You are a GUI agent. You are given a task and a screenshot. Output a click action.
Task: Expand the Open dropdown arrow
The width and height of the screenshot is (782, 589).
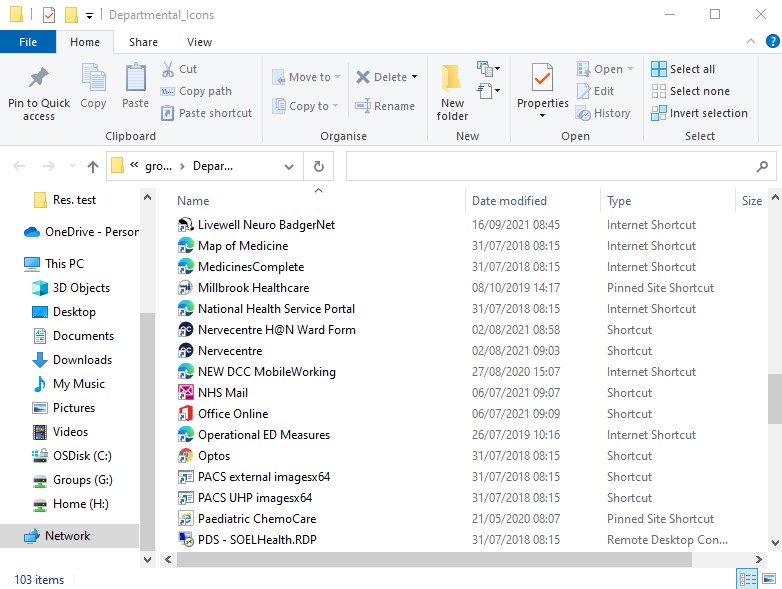coord(630,69)
